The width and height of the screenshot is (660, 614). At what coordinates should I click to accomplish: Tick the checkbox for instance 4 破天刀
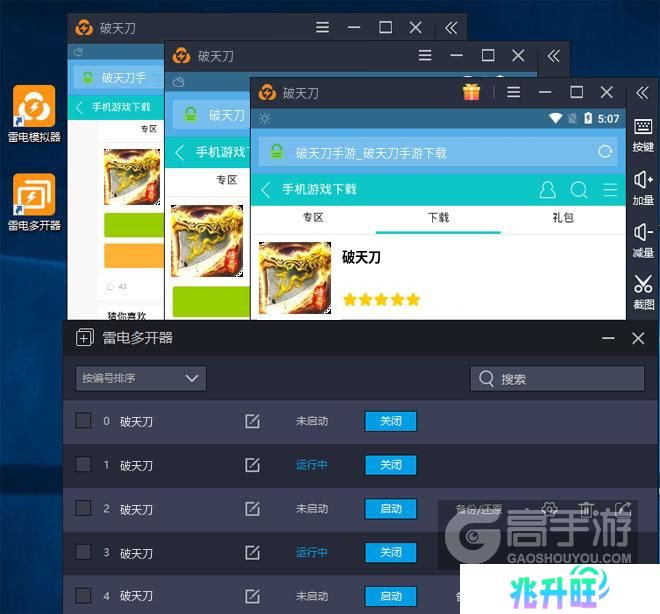83,595
